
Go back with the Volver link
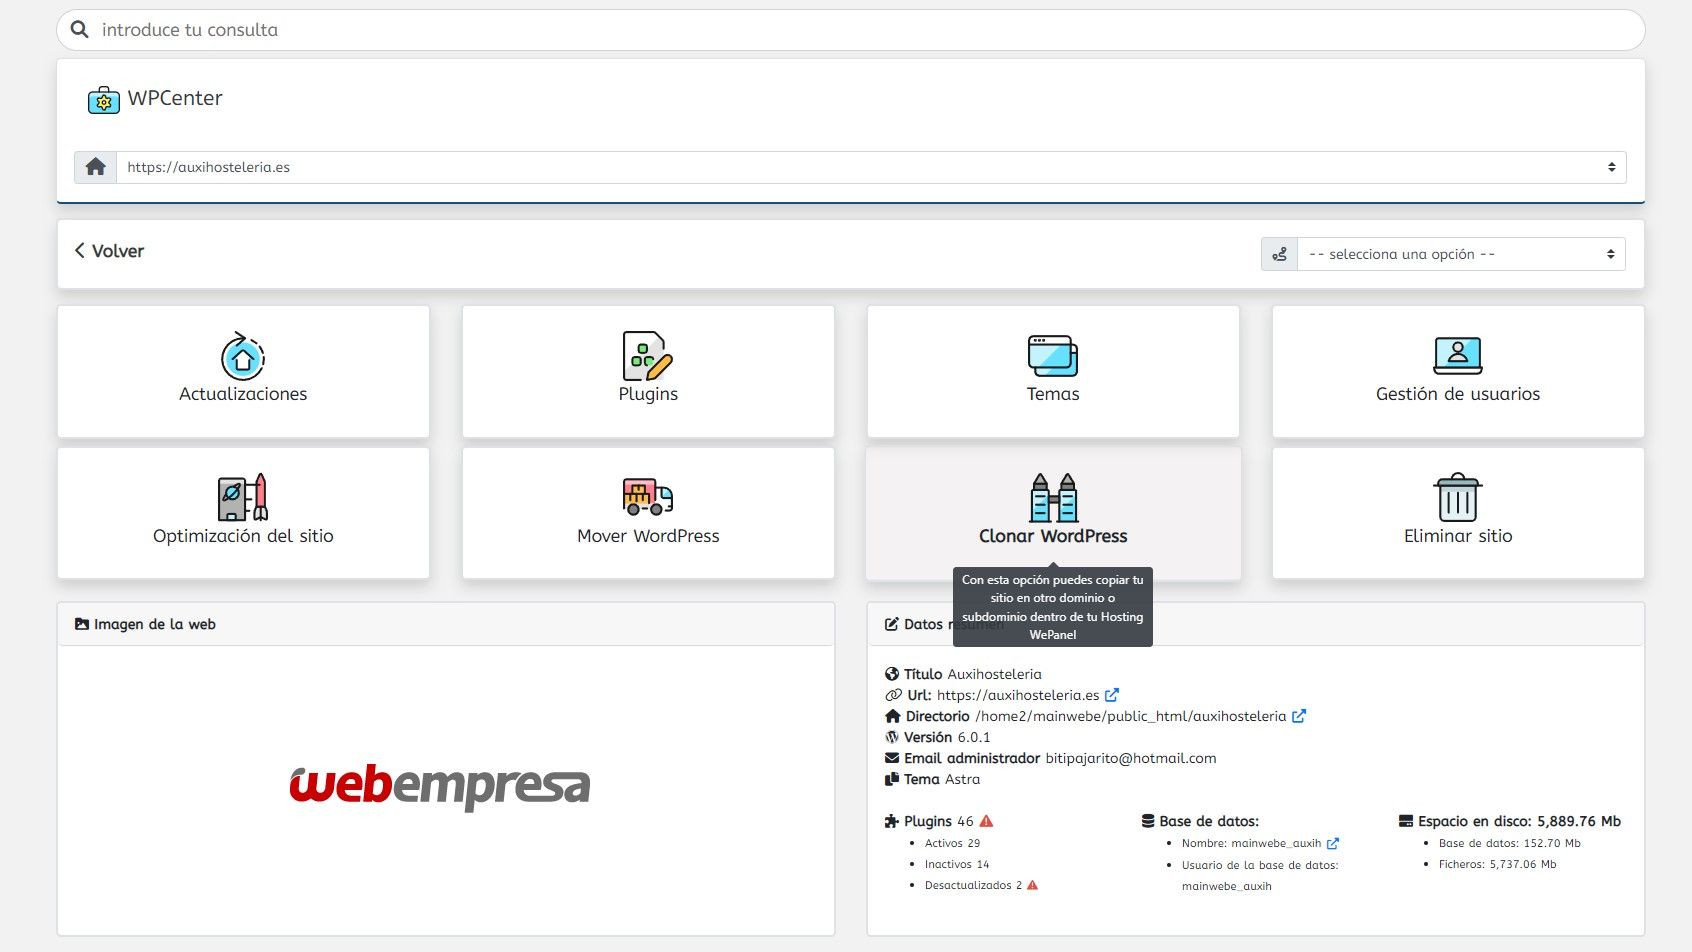pos(109,251)
